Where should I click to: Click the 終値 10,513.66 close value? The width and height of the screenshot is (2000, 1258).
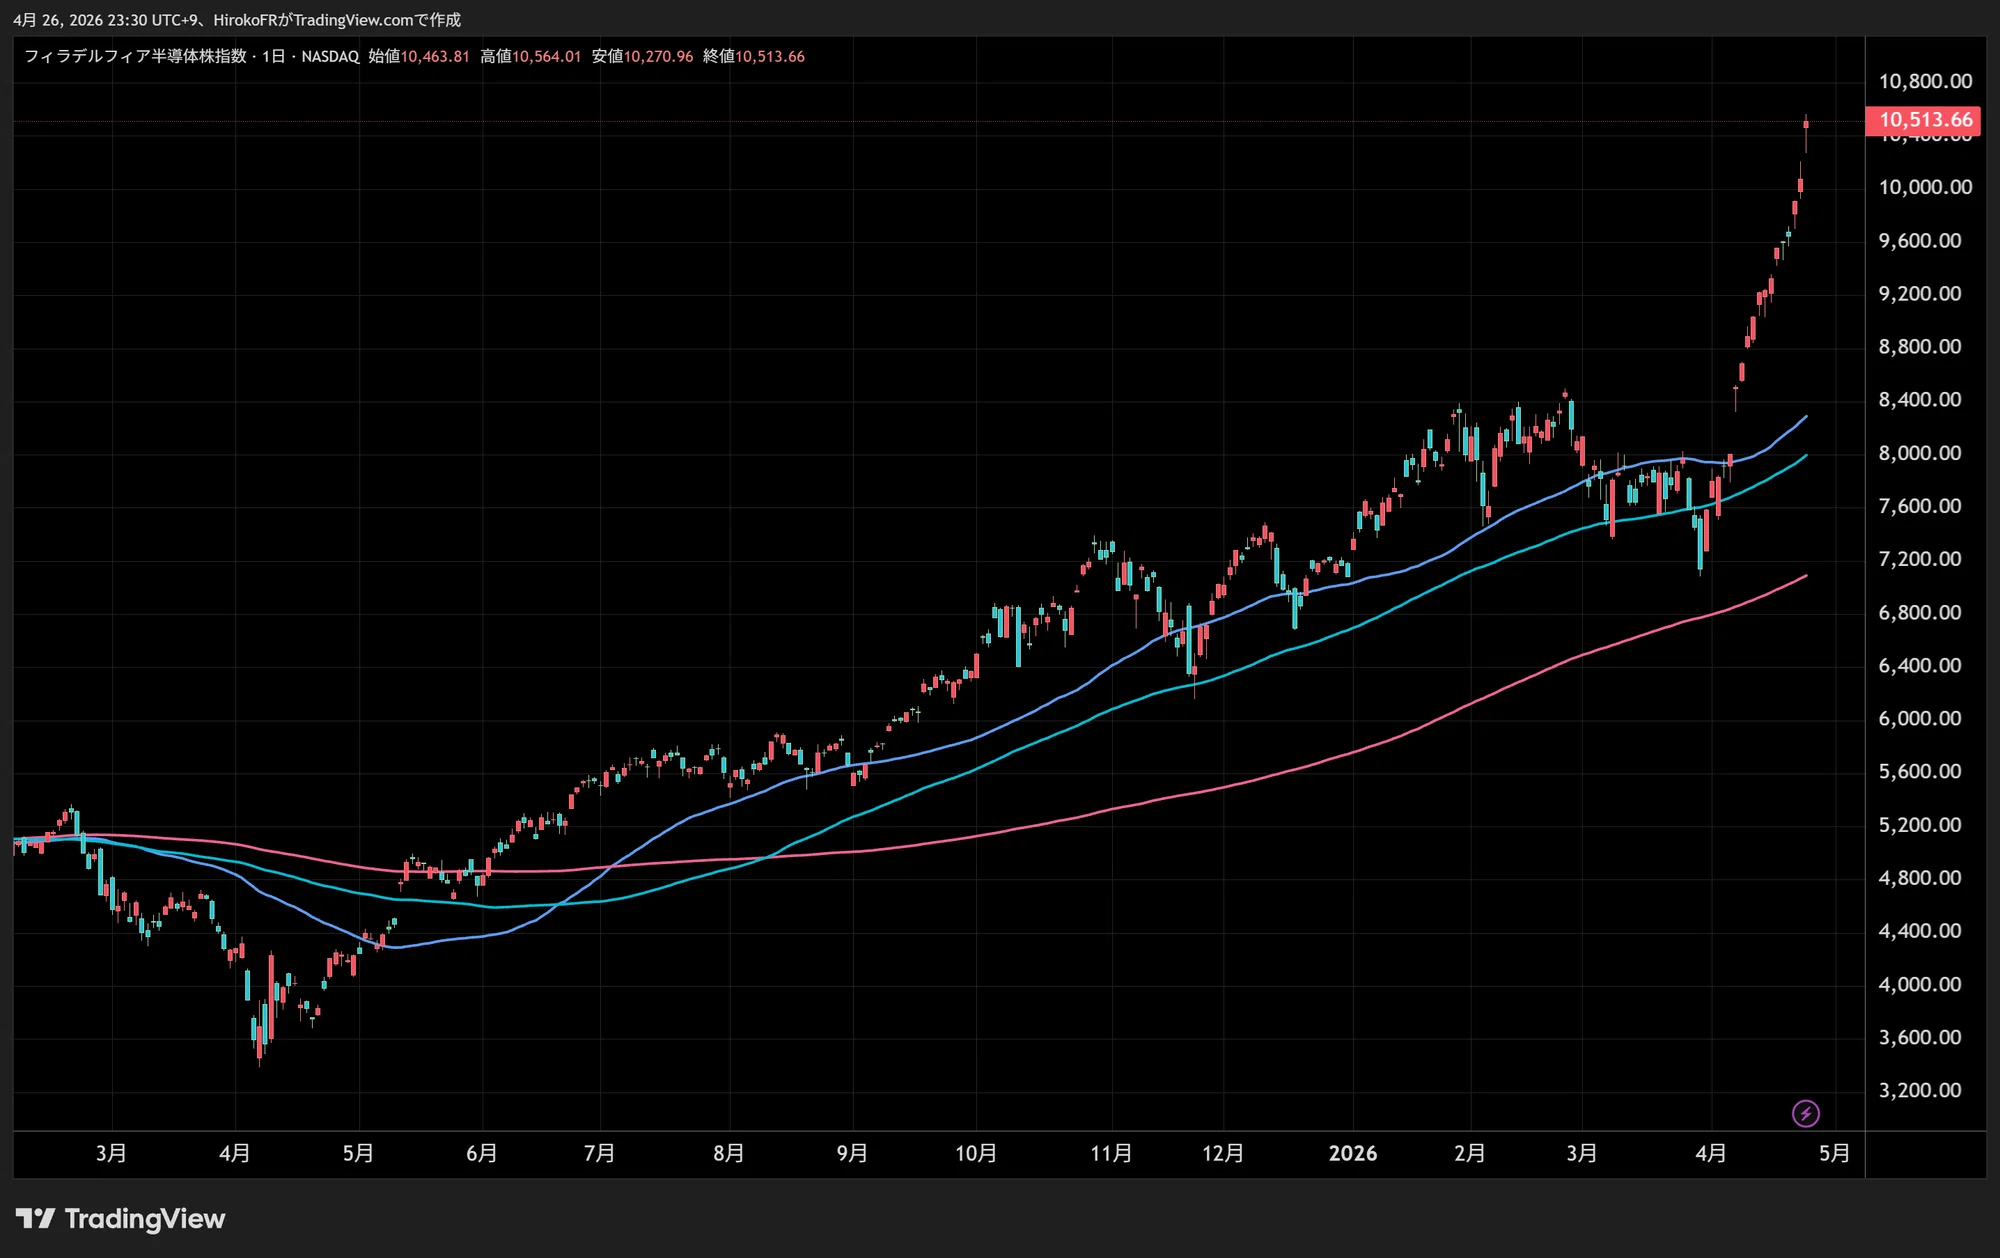754,56
